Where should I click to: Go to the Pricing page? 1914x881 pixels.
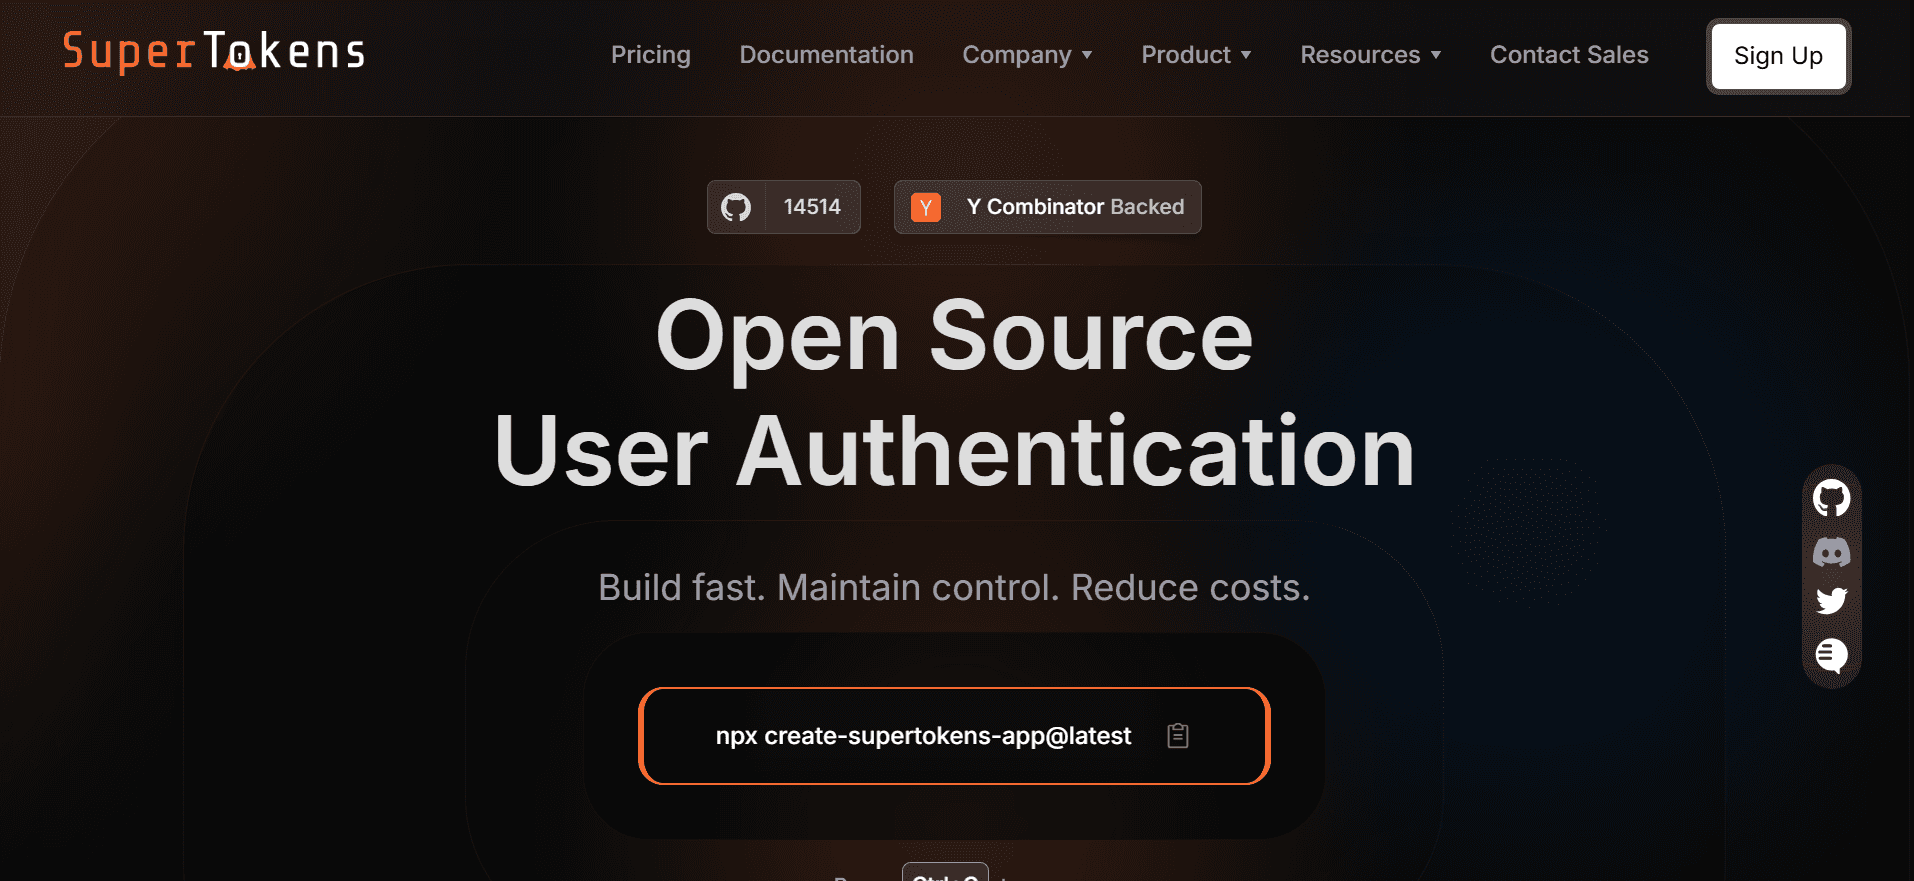(651, 55)
